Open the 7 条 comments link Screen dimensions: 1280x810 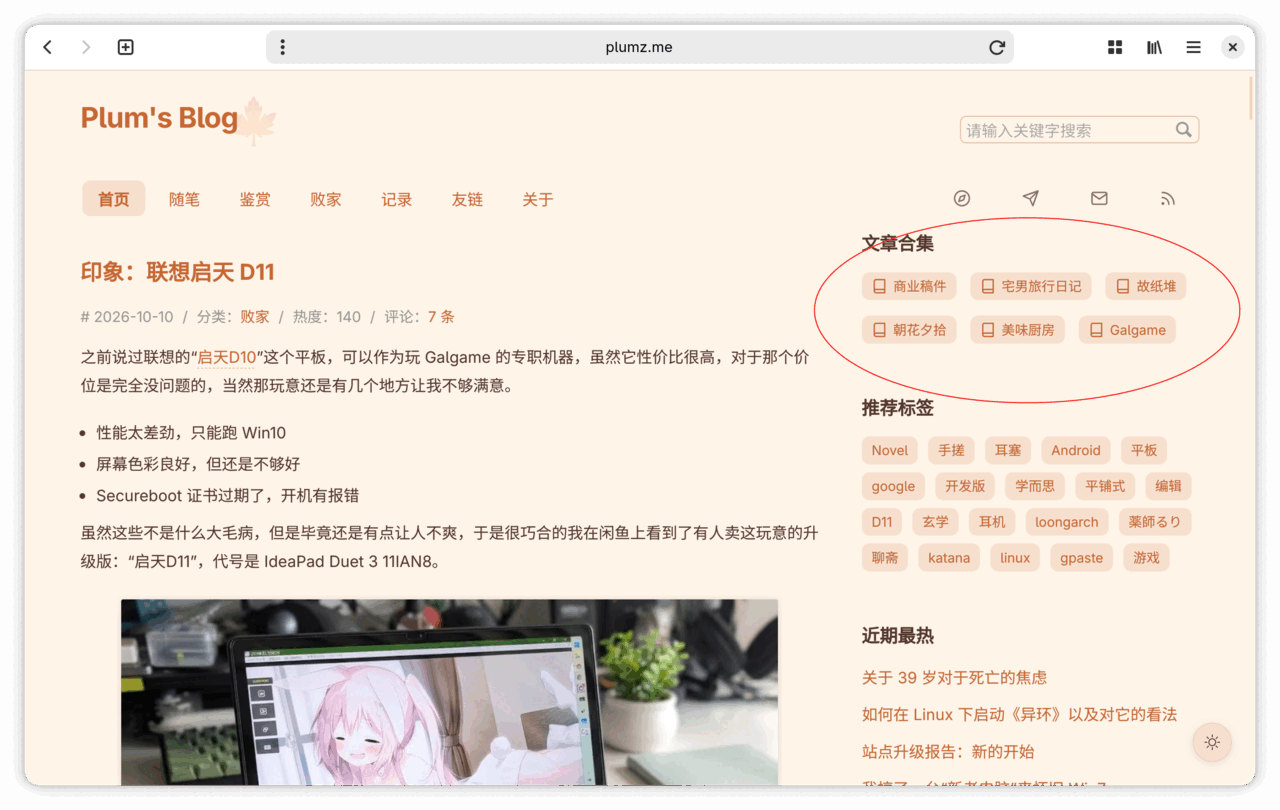(x=441, y=317)
